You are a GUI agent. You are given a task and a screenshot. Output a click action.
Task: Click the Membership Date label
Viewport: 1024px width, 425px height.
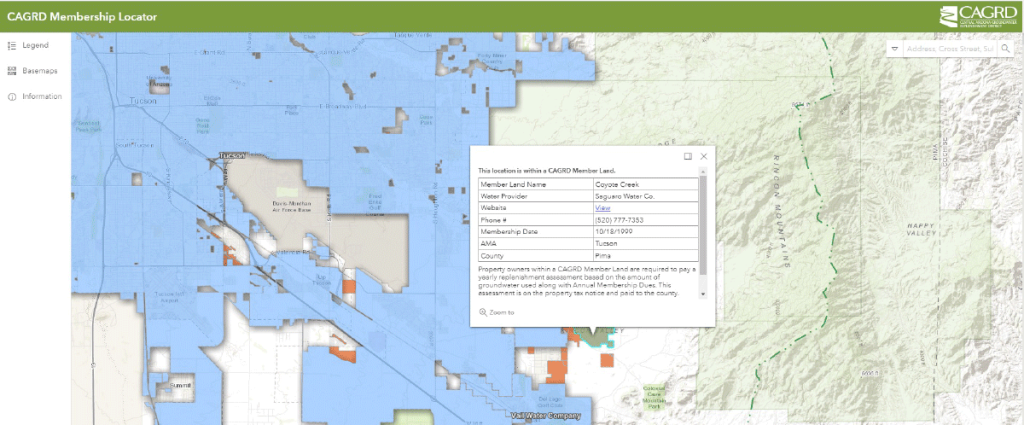pyautogui.click(x=508, y=232)
